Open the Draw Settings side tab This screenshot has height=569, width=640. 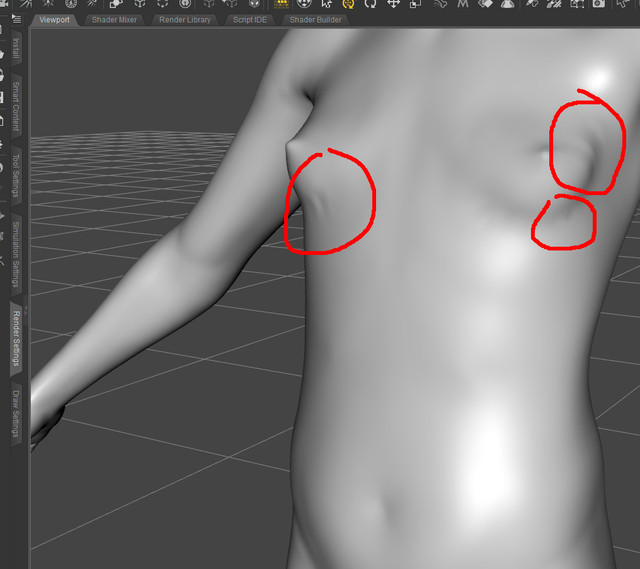click(16, 413)
